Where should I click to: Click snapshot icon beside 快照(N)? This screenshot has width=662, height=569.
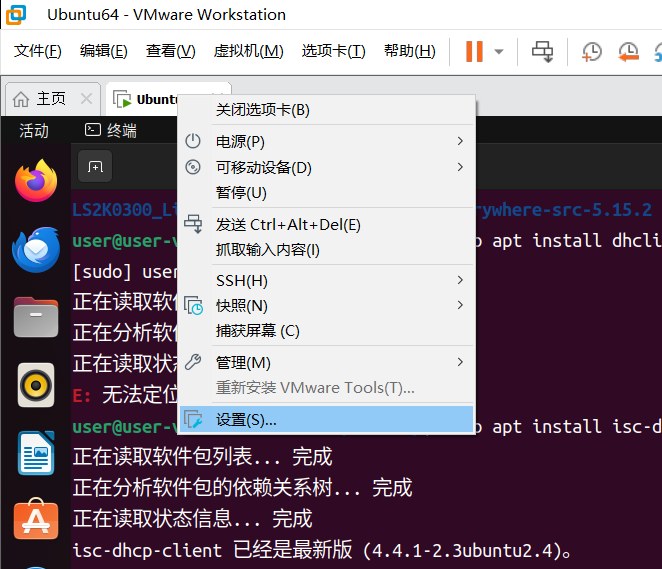point(193,305)
